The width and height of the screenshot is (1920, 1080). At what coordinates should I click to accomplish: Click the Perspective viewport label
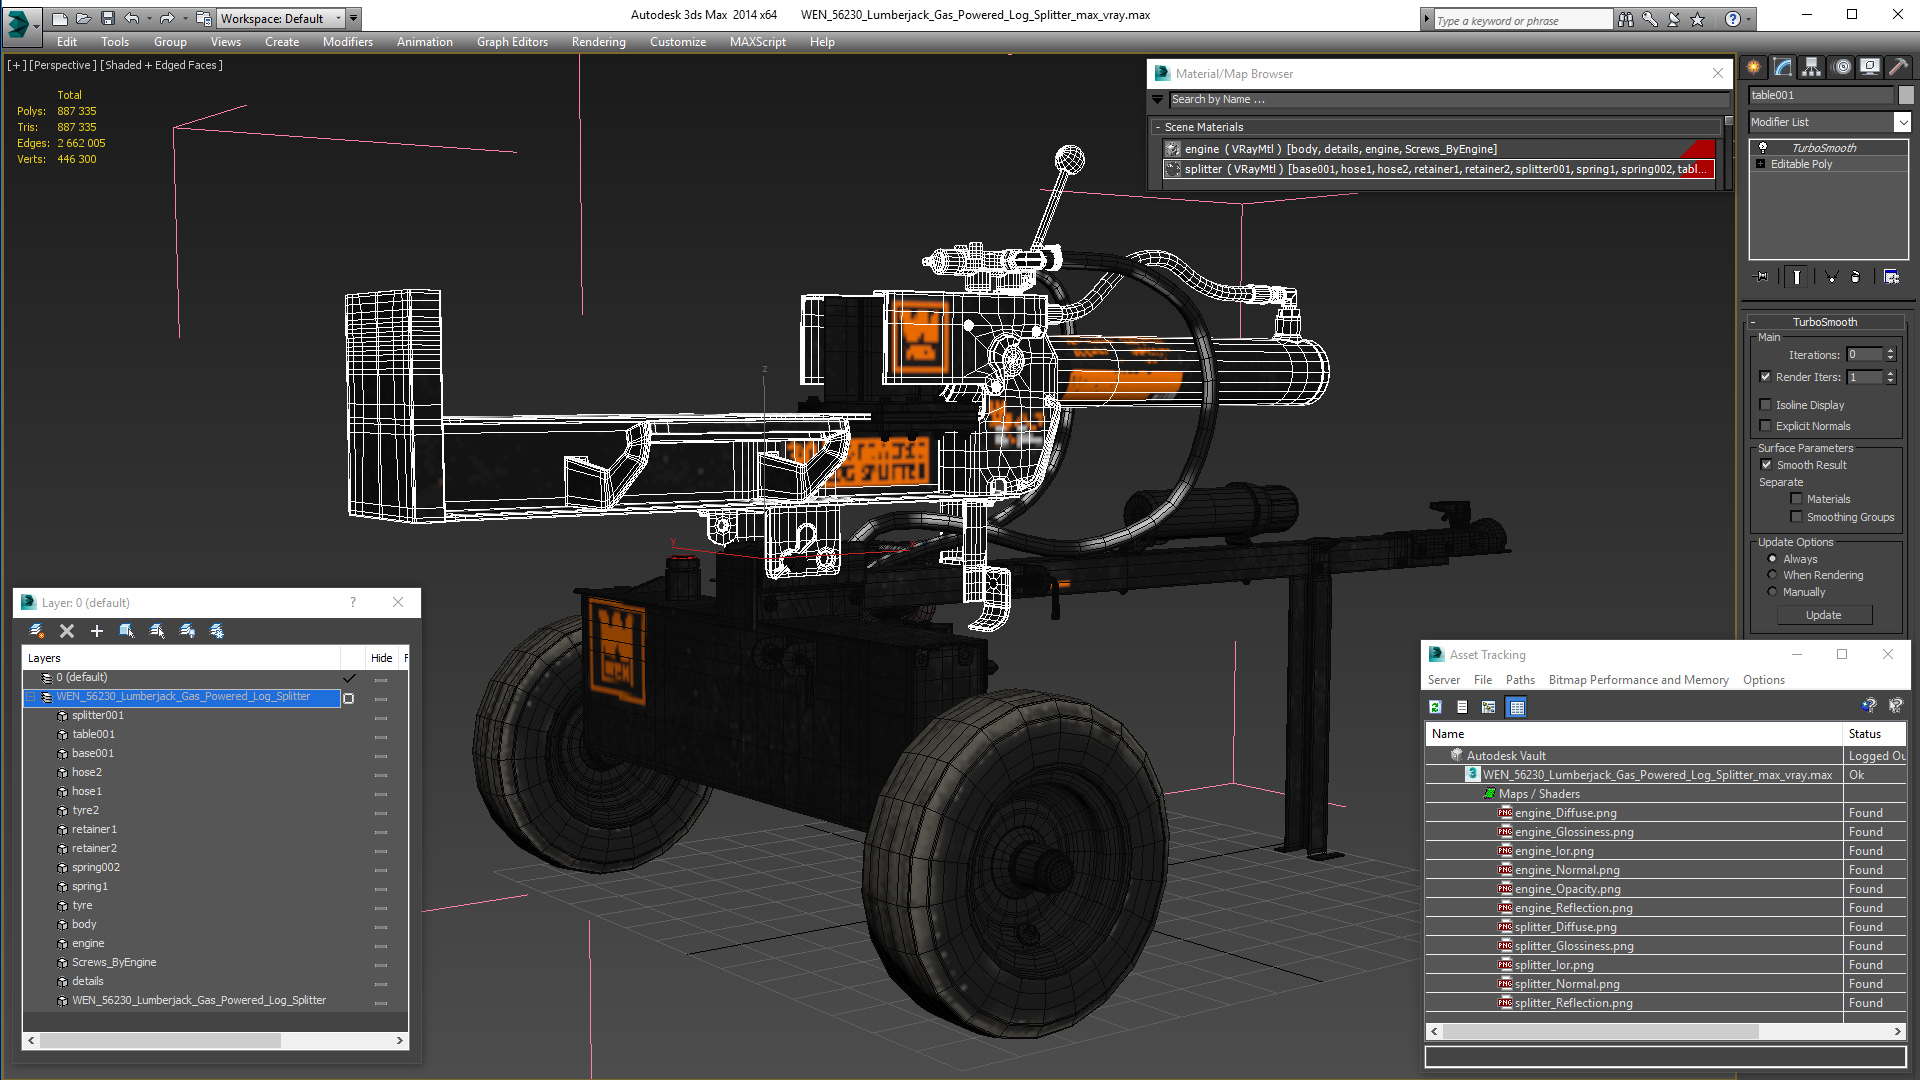tap(63, 65)
